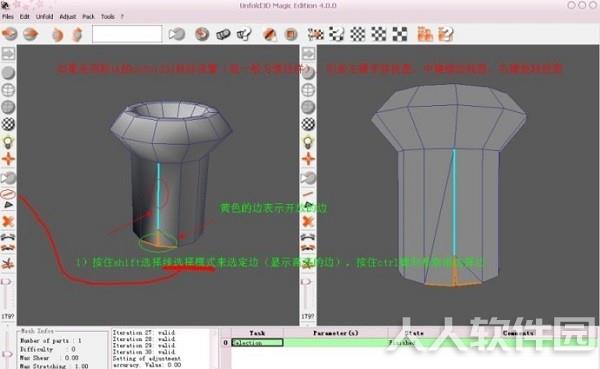Screen dimensions: 600x369
Task: Click the cylinder cut tool icon
Action: tap(223, 34)
